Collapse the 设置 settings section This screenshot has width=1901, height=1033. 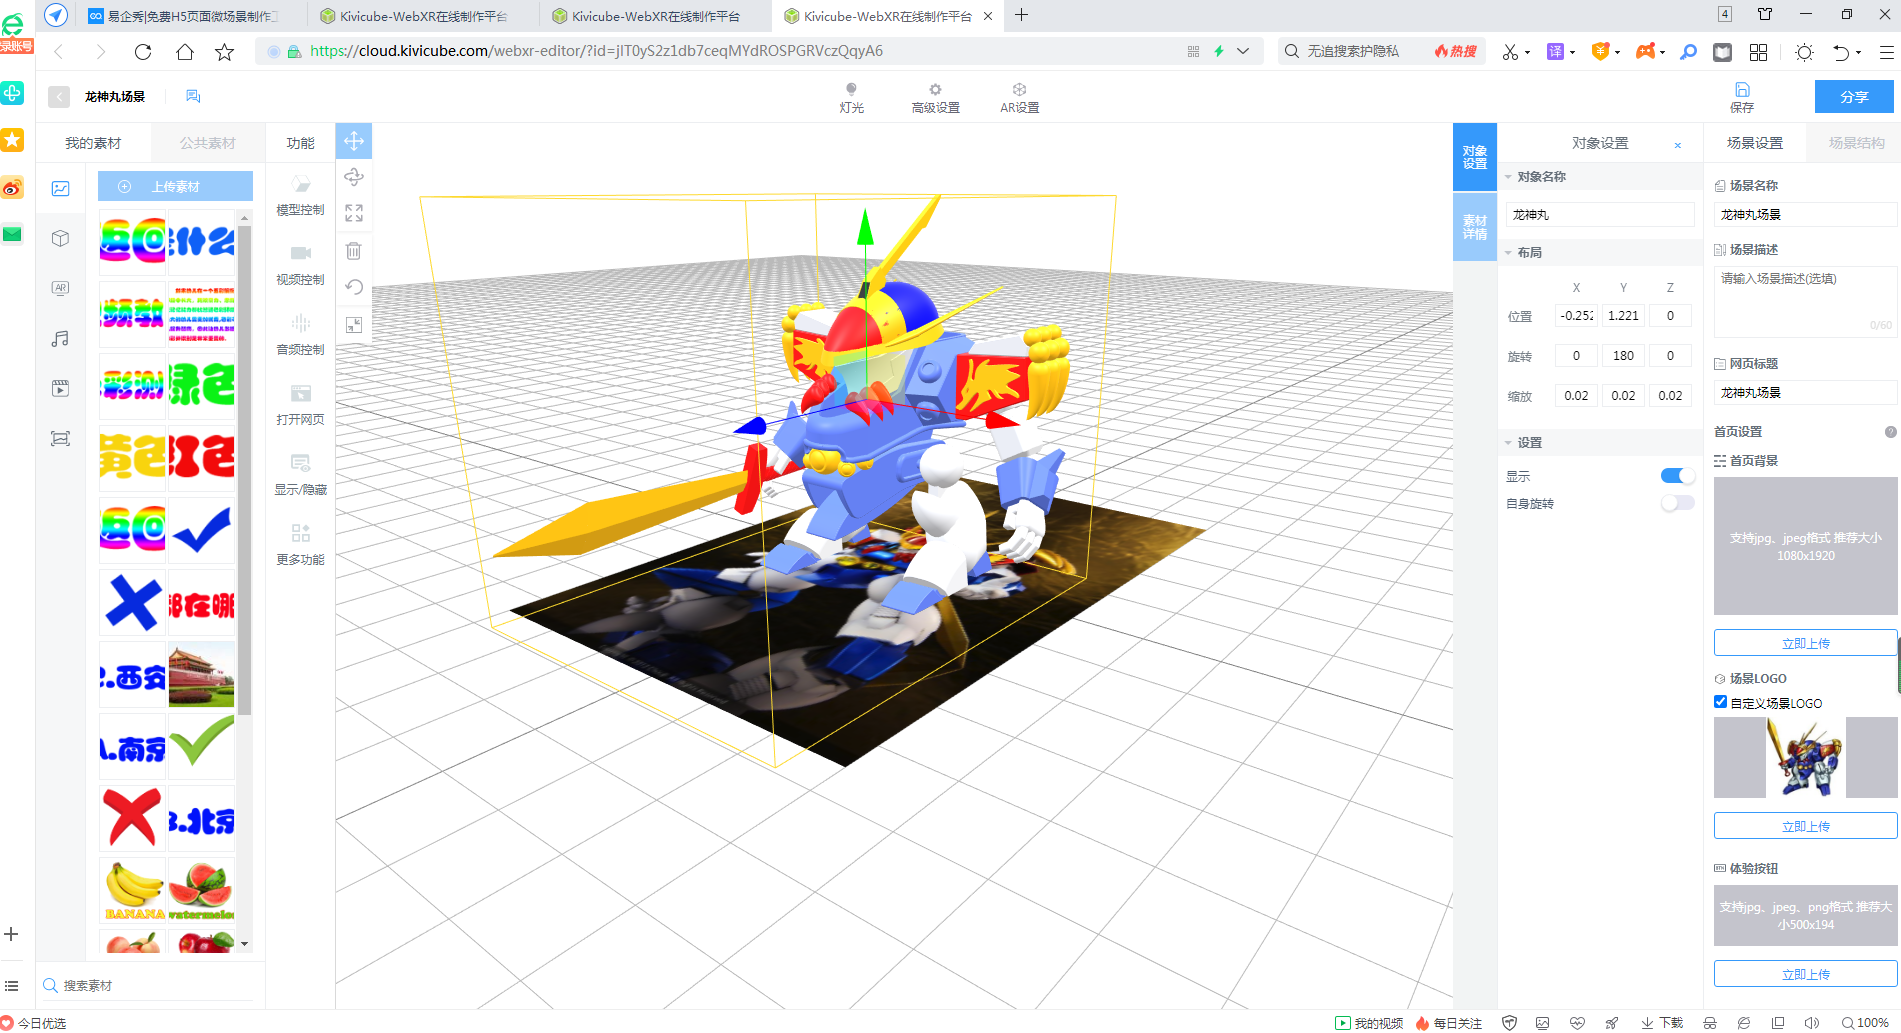click(1508, 443)
